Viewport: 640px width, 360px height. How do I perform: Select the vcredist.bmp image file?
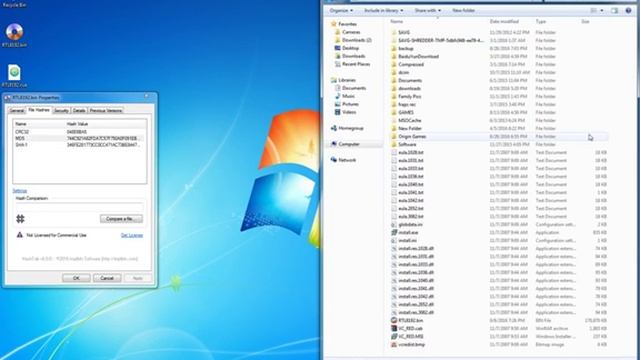(x=411, y=344)
